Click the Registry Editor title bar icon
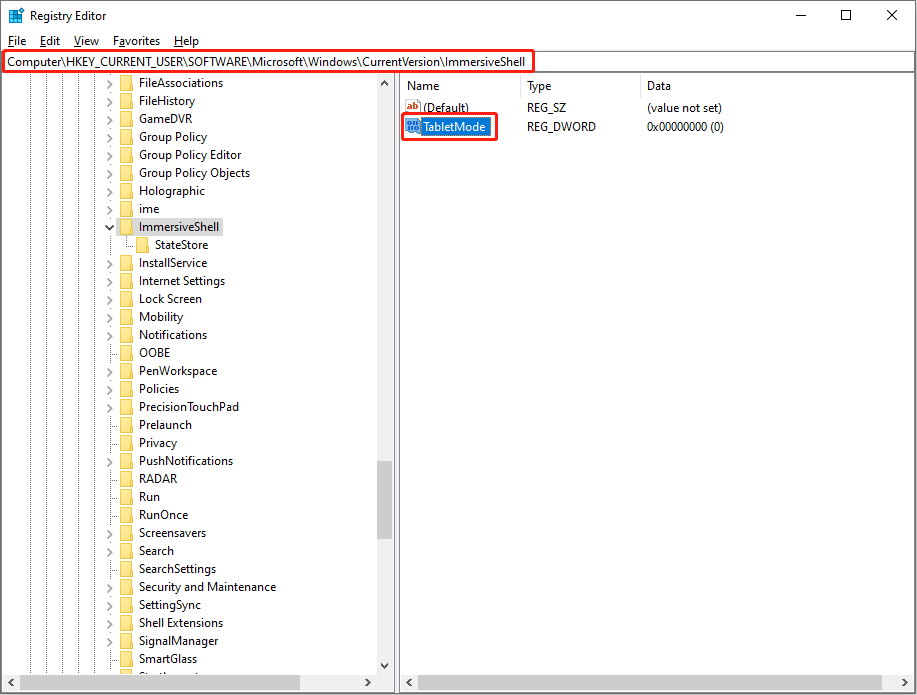 14,15
